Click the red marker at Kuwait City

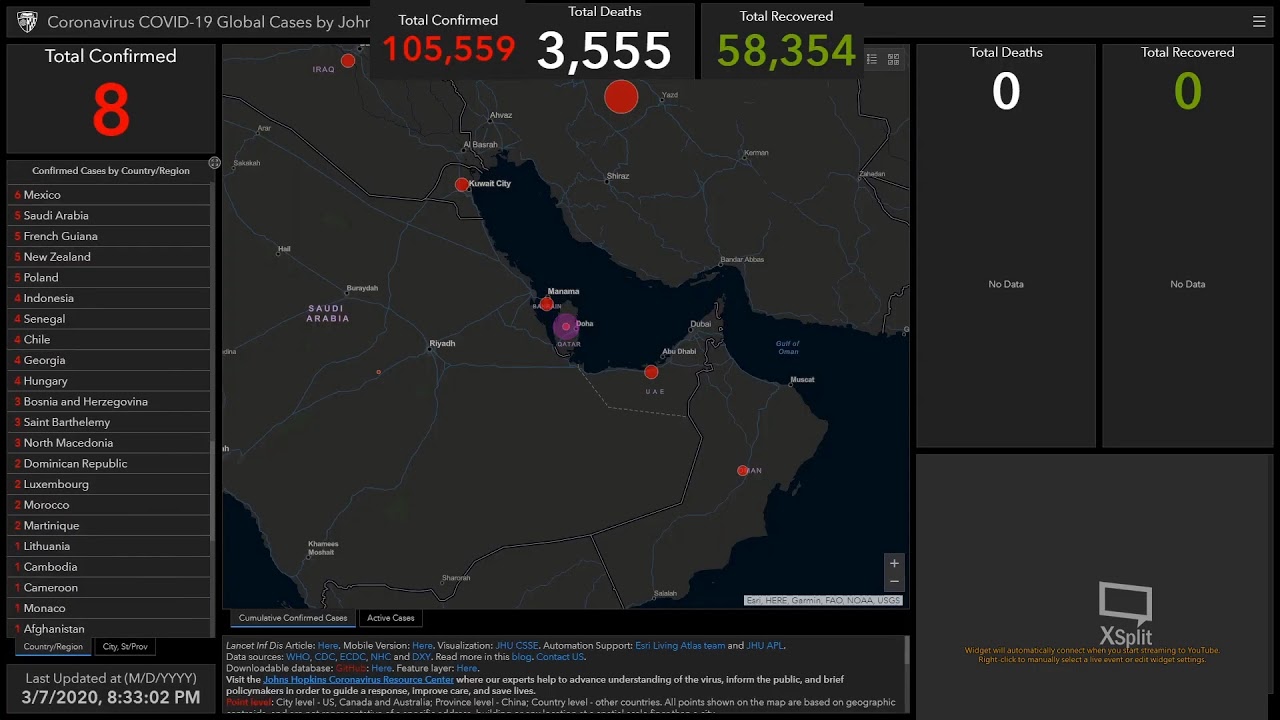coord(461,184)
